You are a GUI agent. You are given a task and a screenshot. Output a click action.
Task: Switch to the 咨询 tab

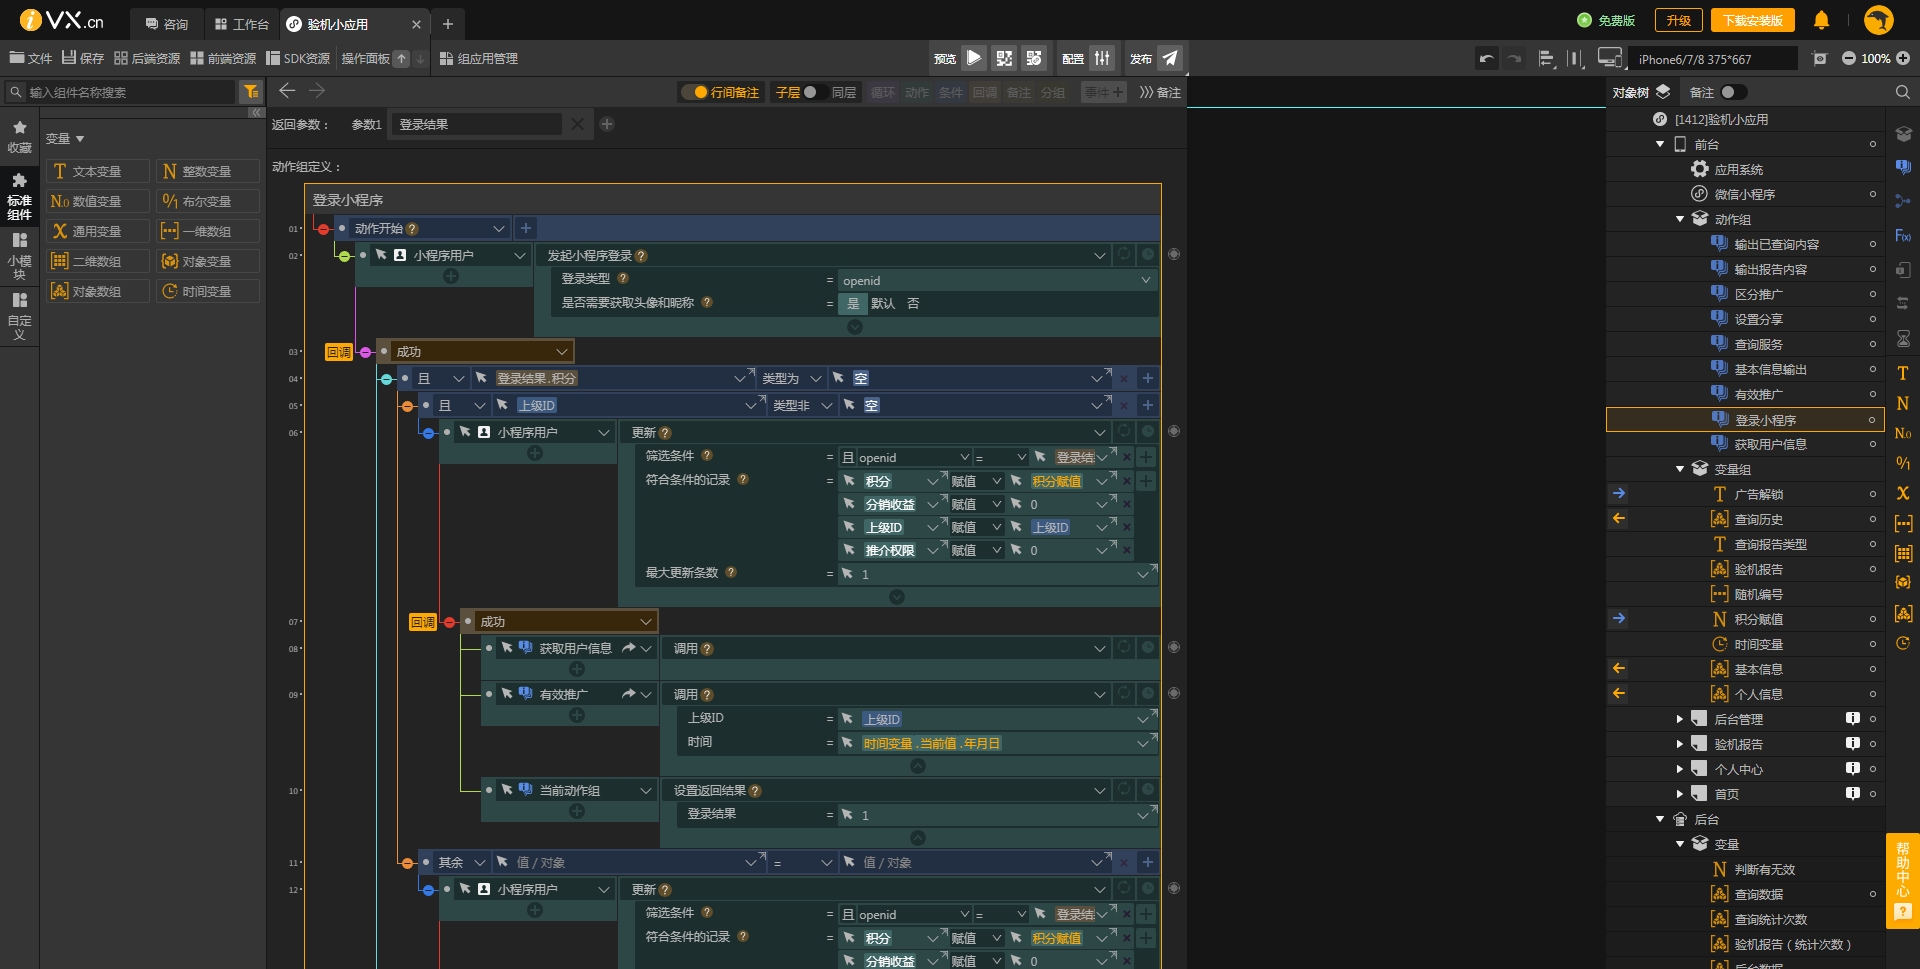click(167, 24)
